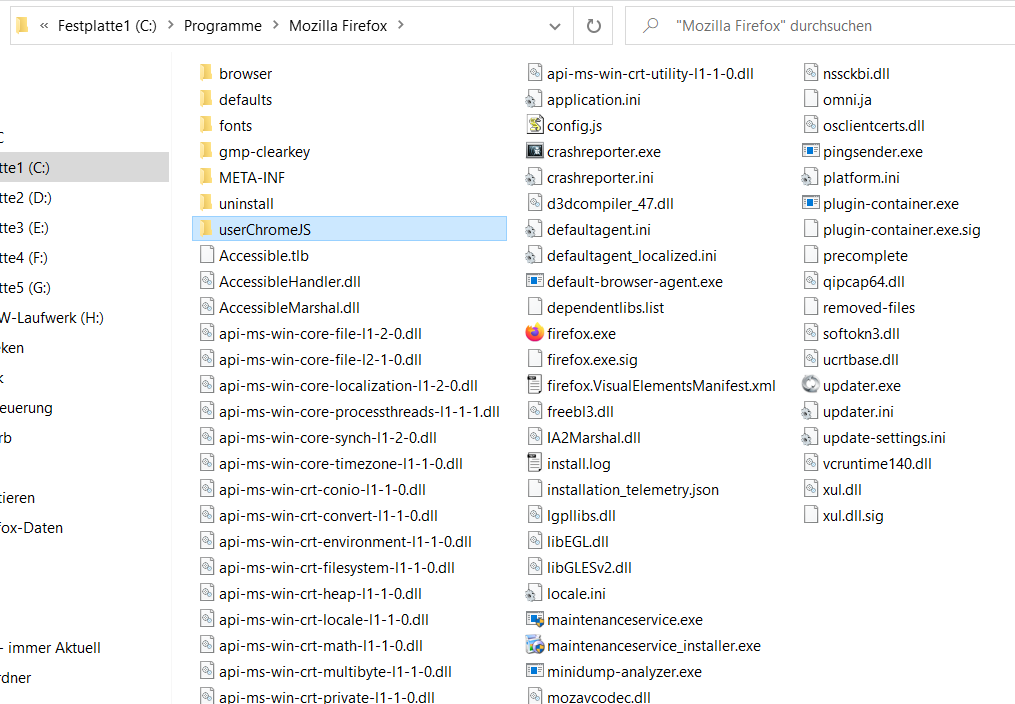This screenshot has width=1015, height=704.
Task: Select the fonts folder name
Action: (236, 126)
